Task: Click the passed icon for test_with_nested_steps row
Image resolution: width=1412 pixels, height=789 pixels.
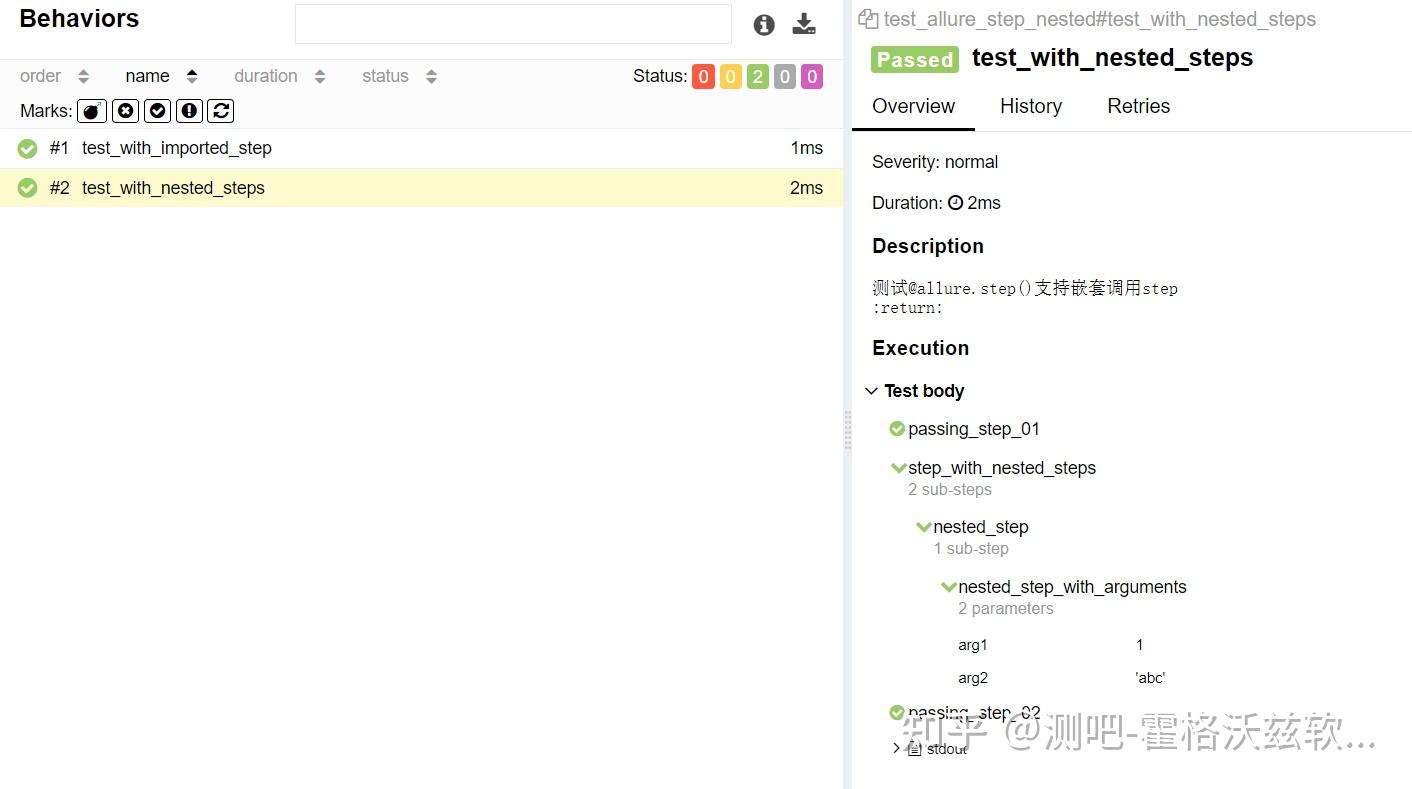Action: pyautogui.click(x=27, y=188)
